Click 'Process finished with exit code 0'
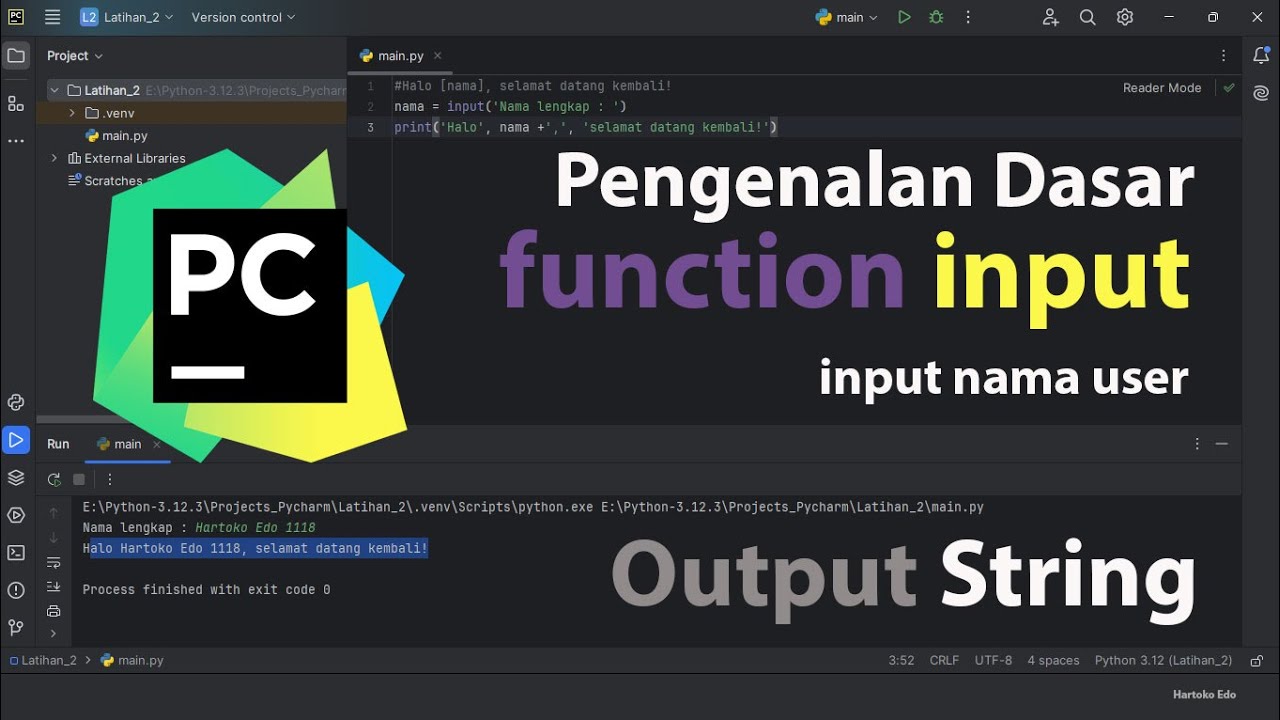The width and height of the screenshot is (1280, 720). coord(206,590)
